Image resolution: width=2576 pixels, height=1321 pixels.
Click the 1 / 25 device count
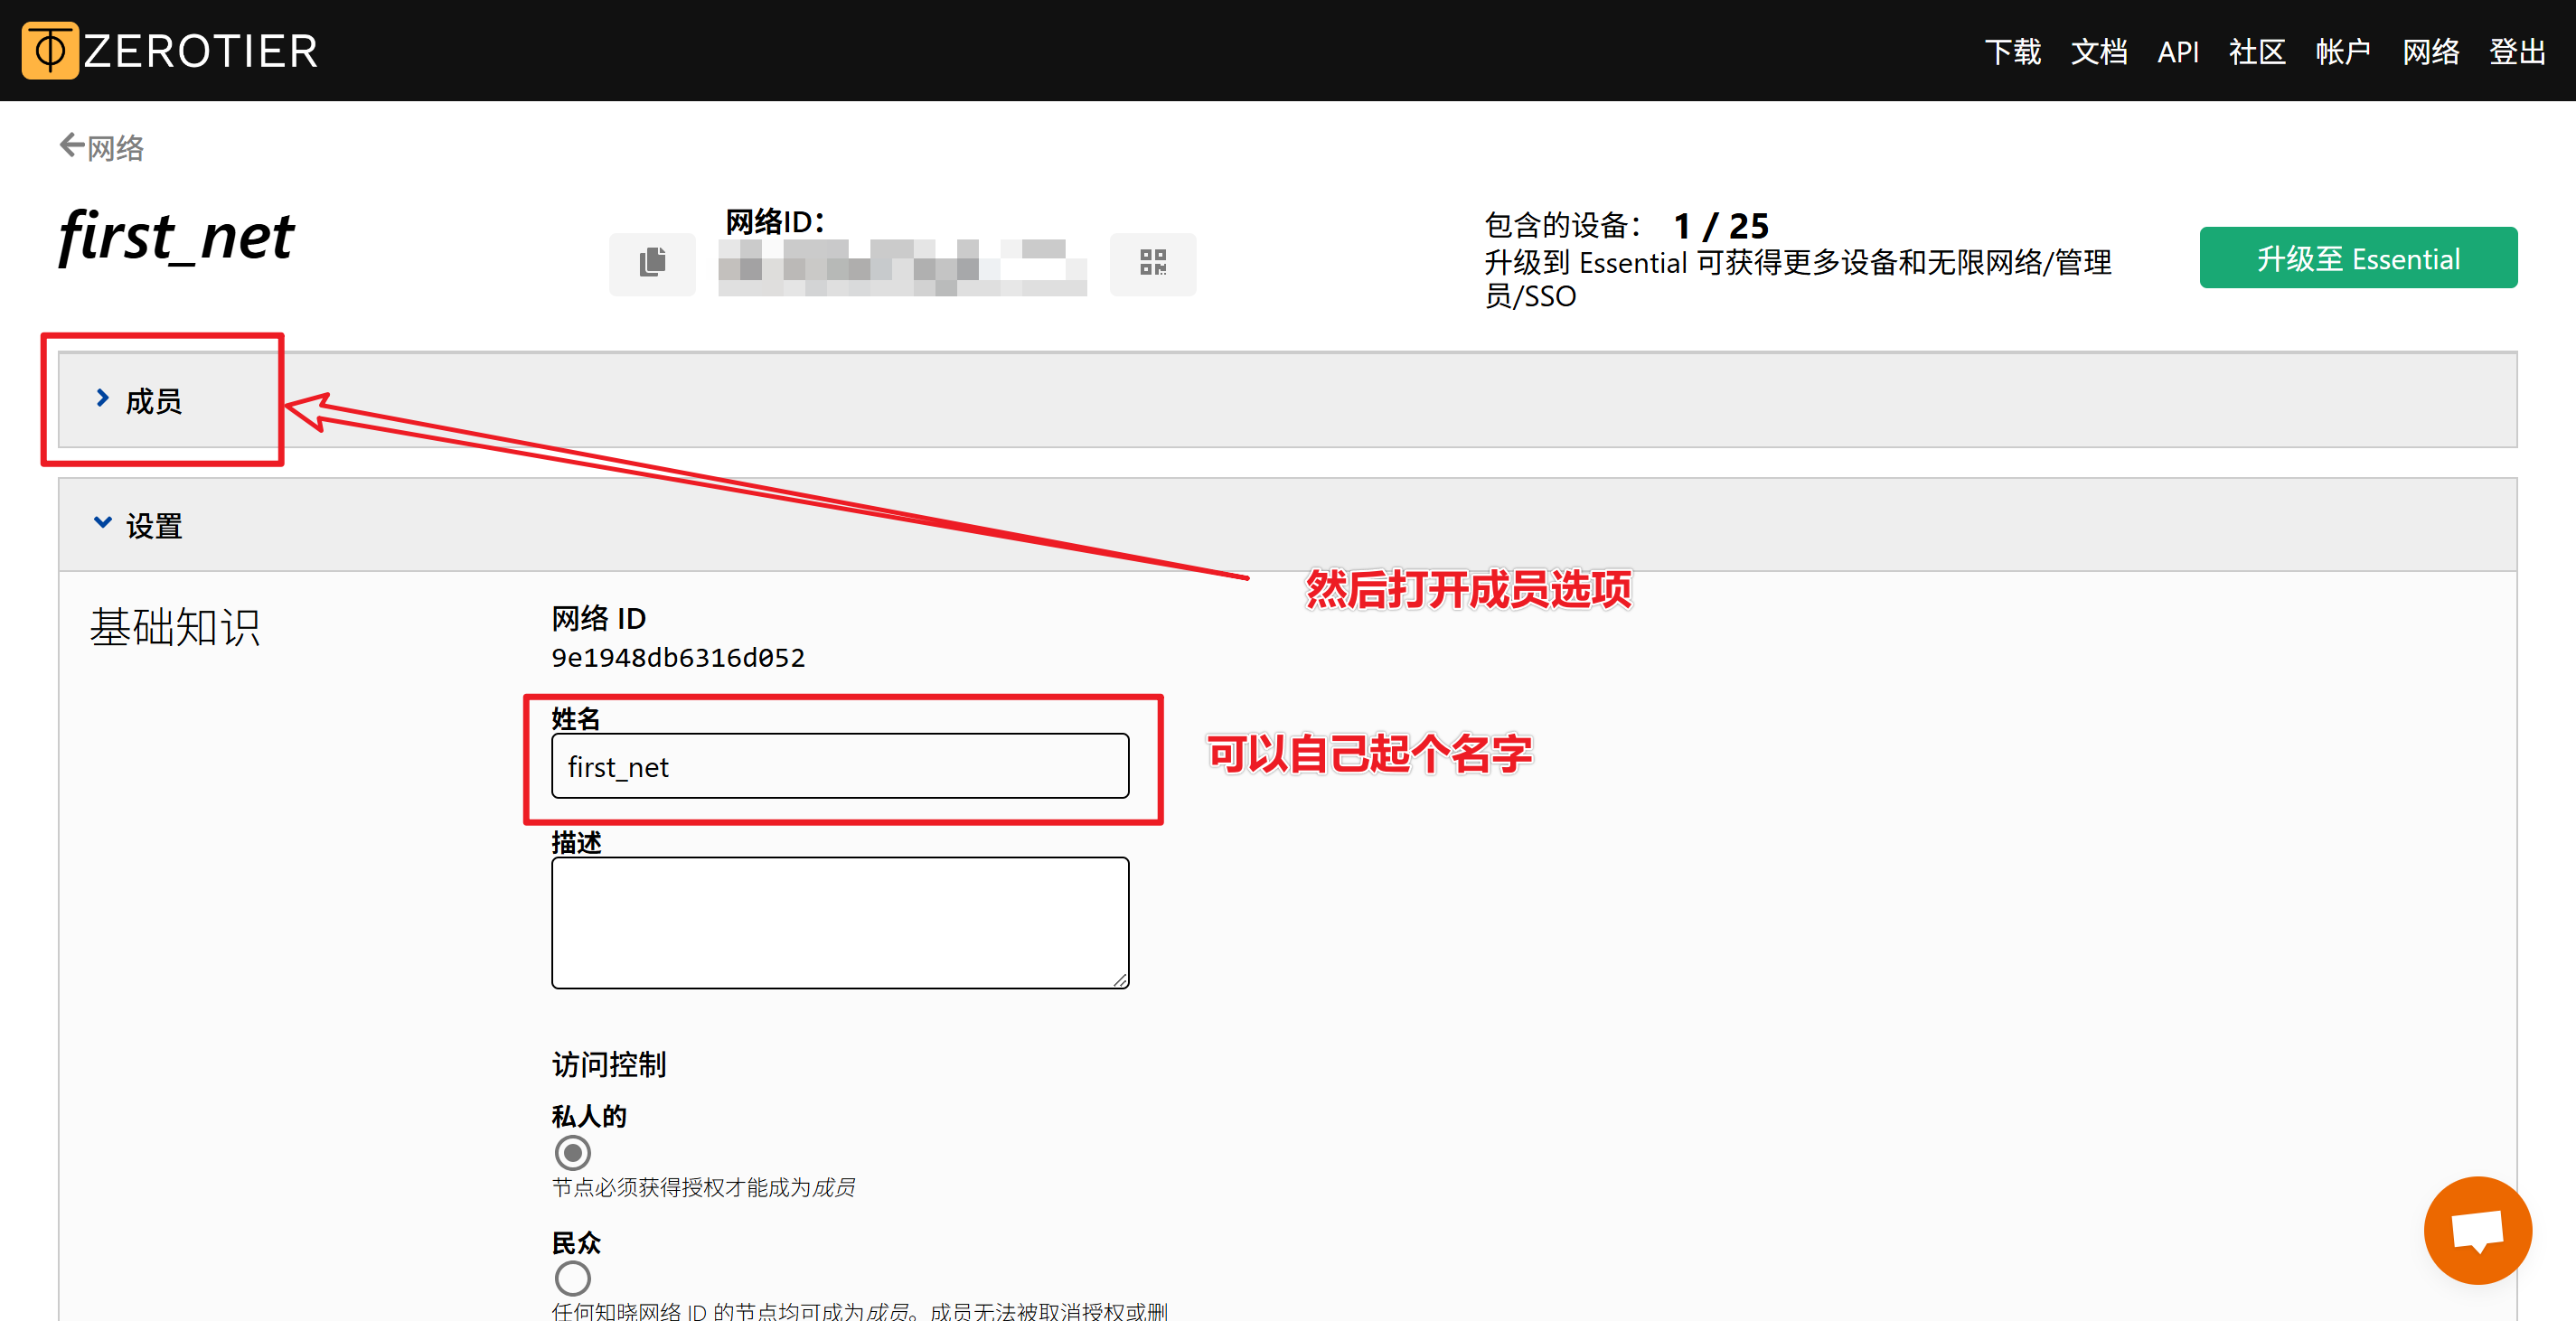(x=1720, y=226)
